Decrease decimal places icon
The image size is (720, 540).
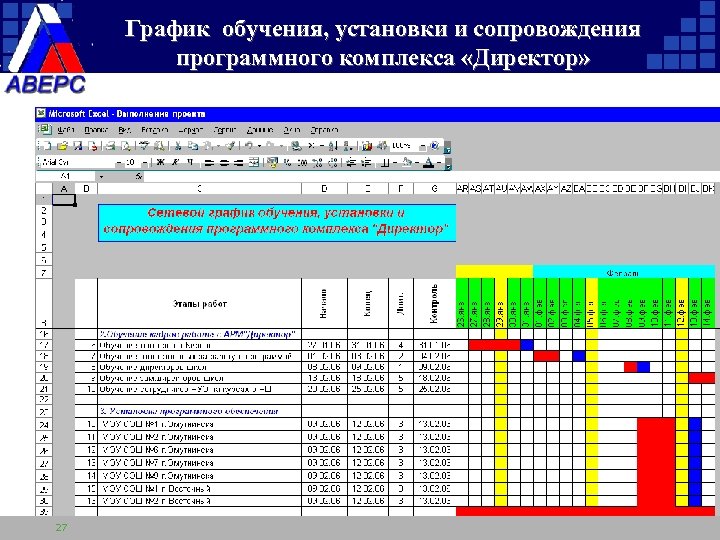tap(333, 163)
